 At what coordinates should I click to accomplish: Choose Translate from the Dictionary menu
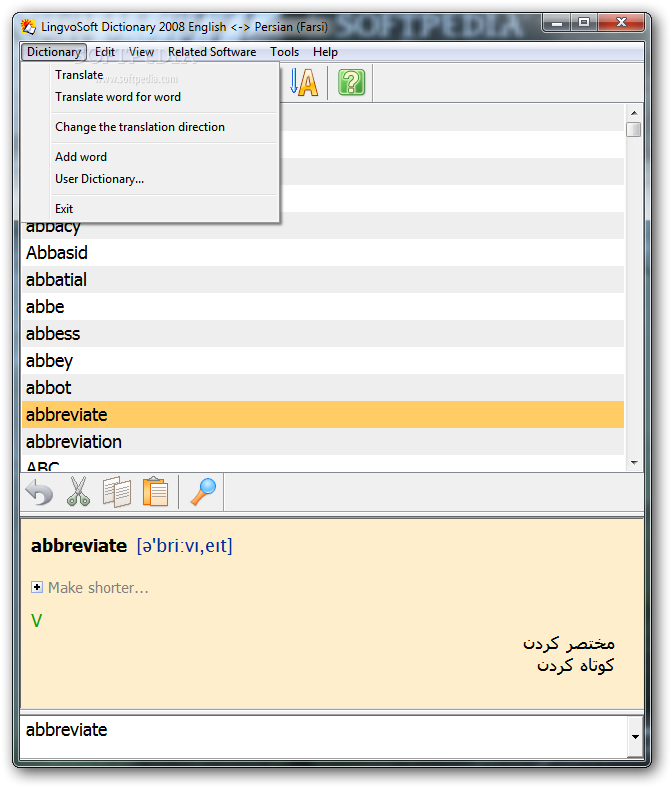(165, 75)
